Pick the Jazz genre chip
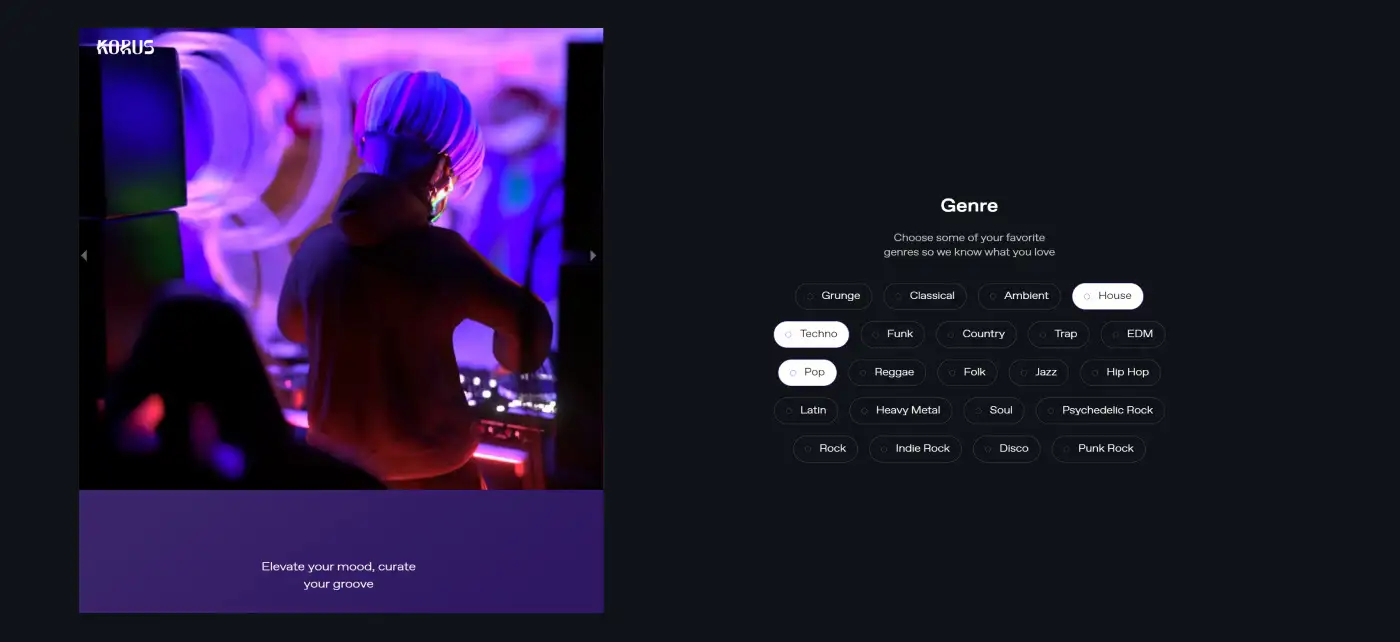 click(x=1038, y=372)
